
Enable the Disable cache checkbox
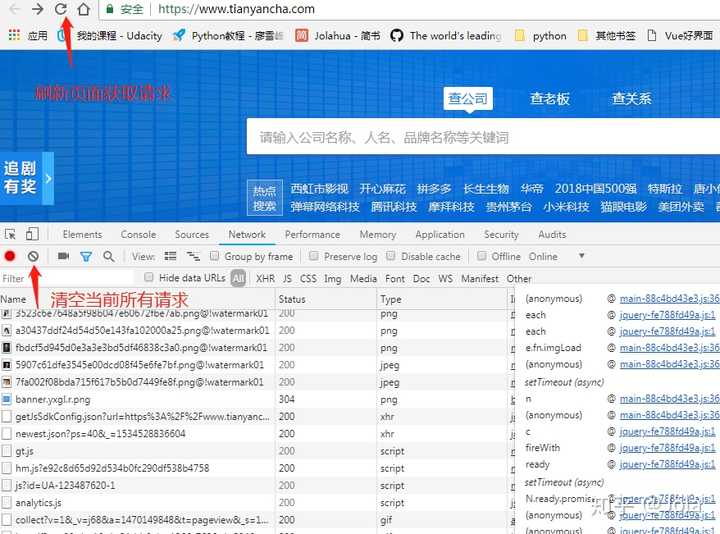[391, 256]
